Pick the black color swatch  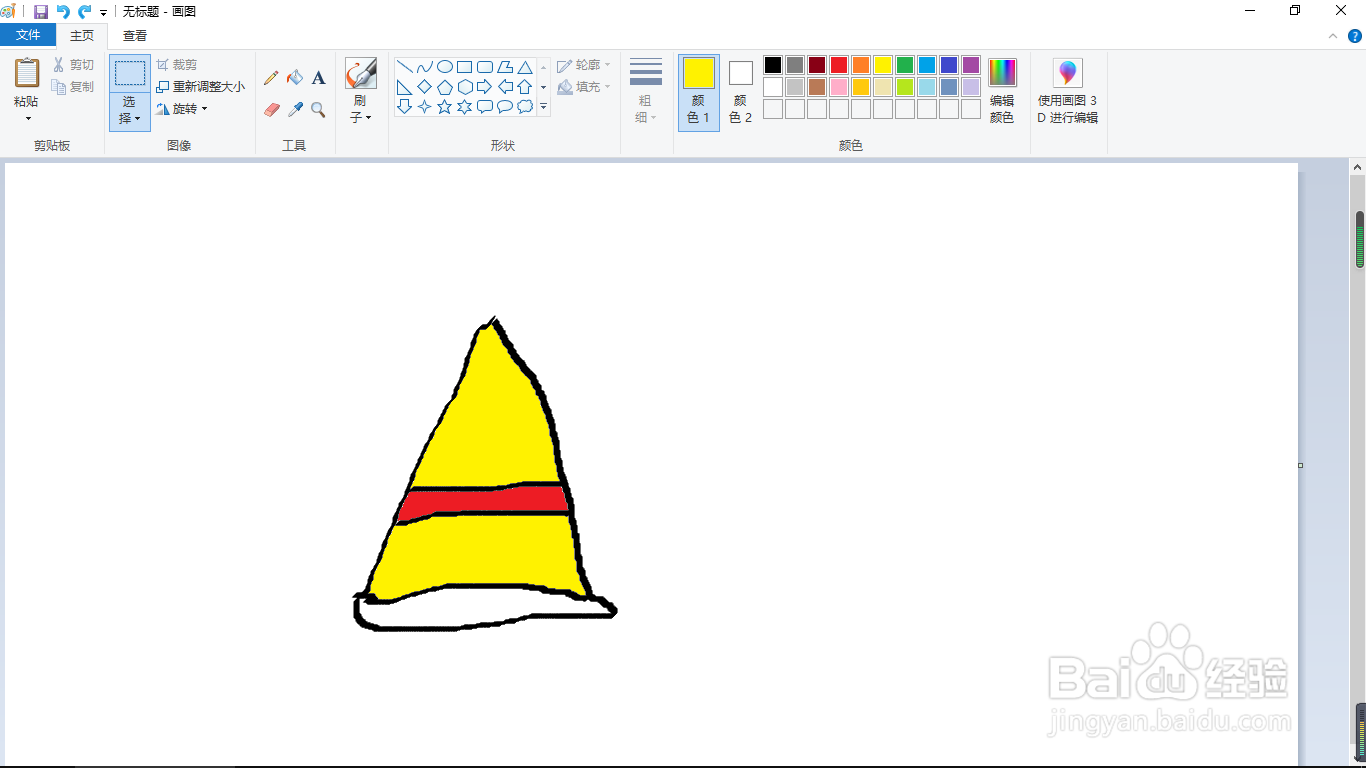coord(773,65)
